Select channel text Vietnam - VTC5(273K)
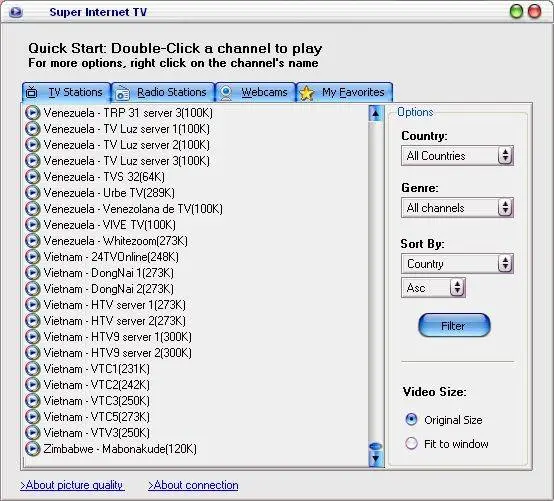 coord(96,417)
